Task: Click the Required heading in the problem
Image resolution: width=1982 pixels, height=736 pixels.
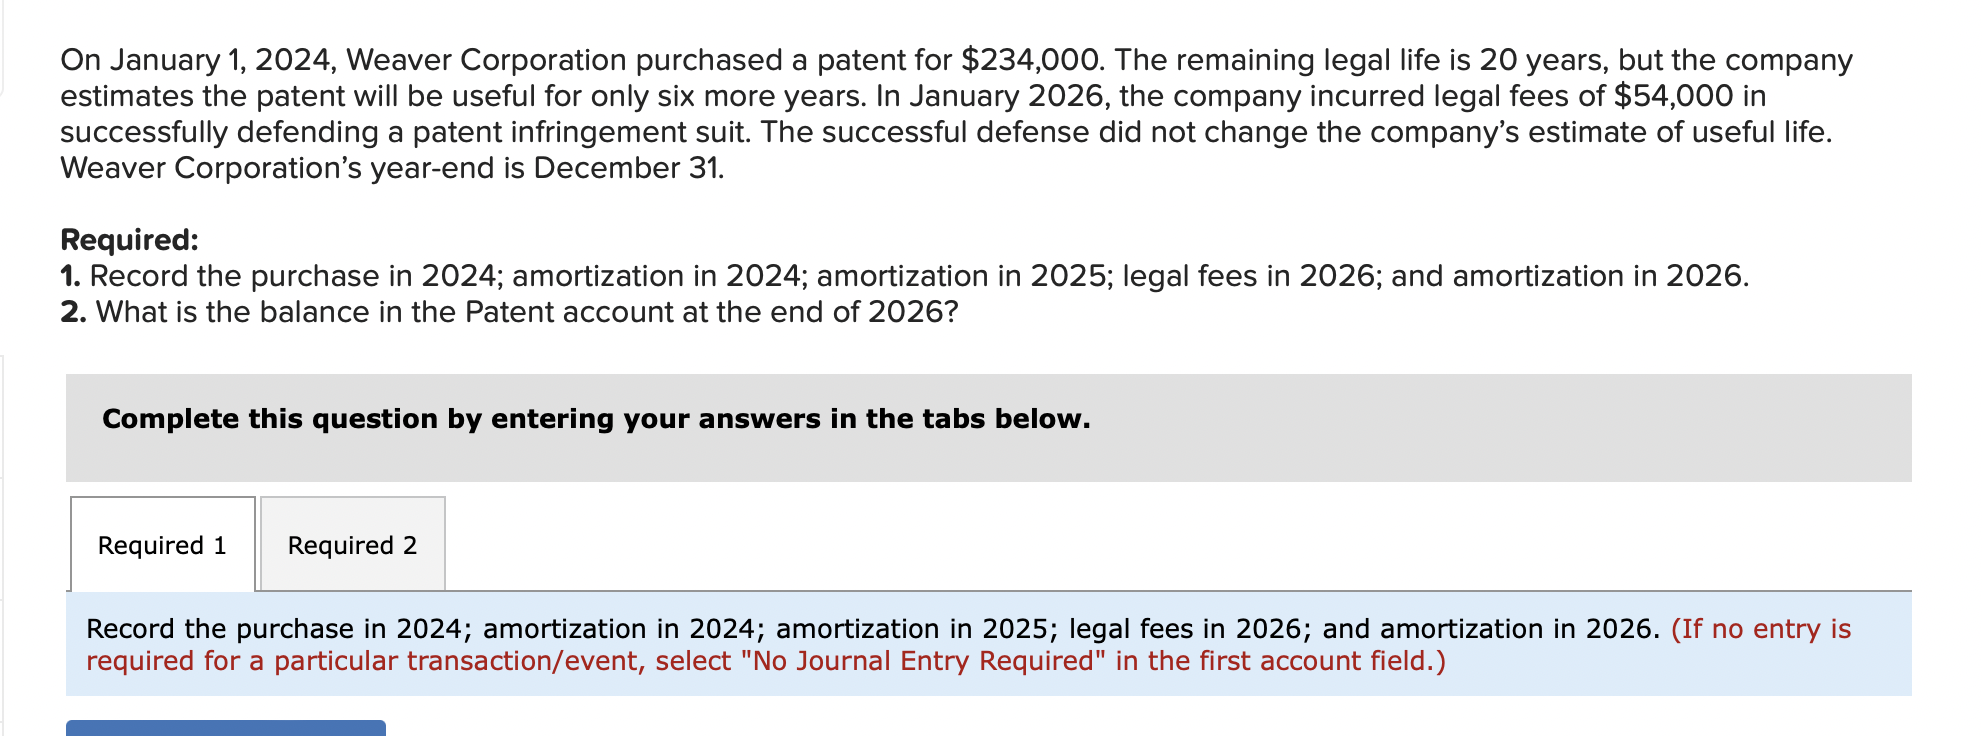Action: tap(130, 239)
